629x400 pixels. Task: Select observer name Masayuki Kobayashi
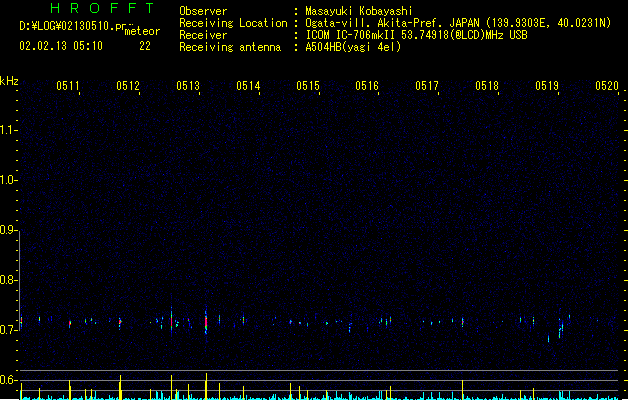click(359, 11)
